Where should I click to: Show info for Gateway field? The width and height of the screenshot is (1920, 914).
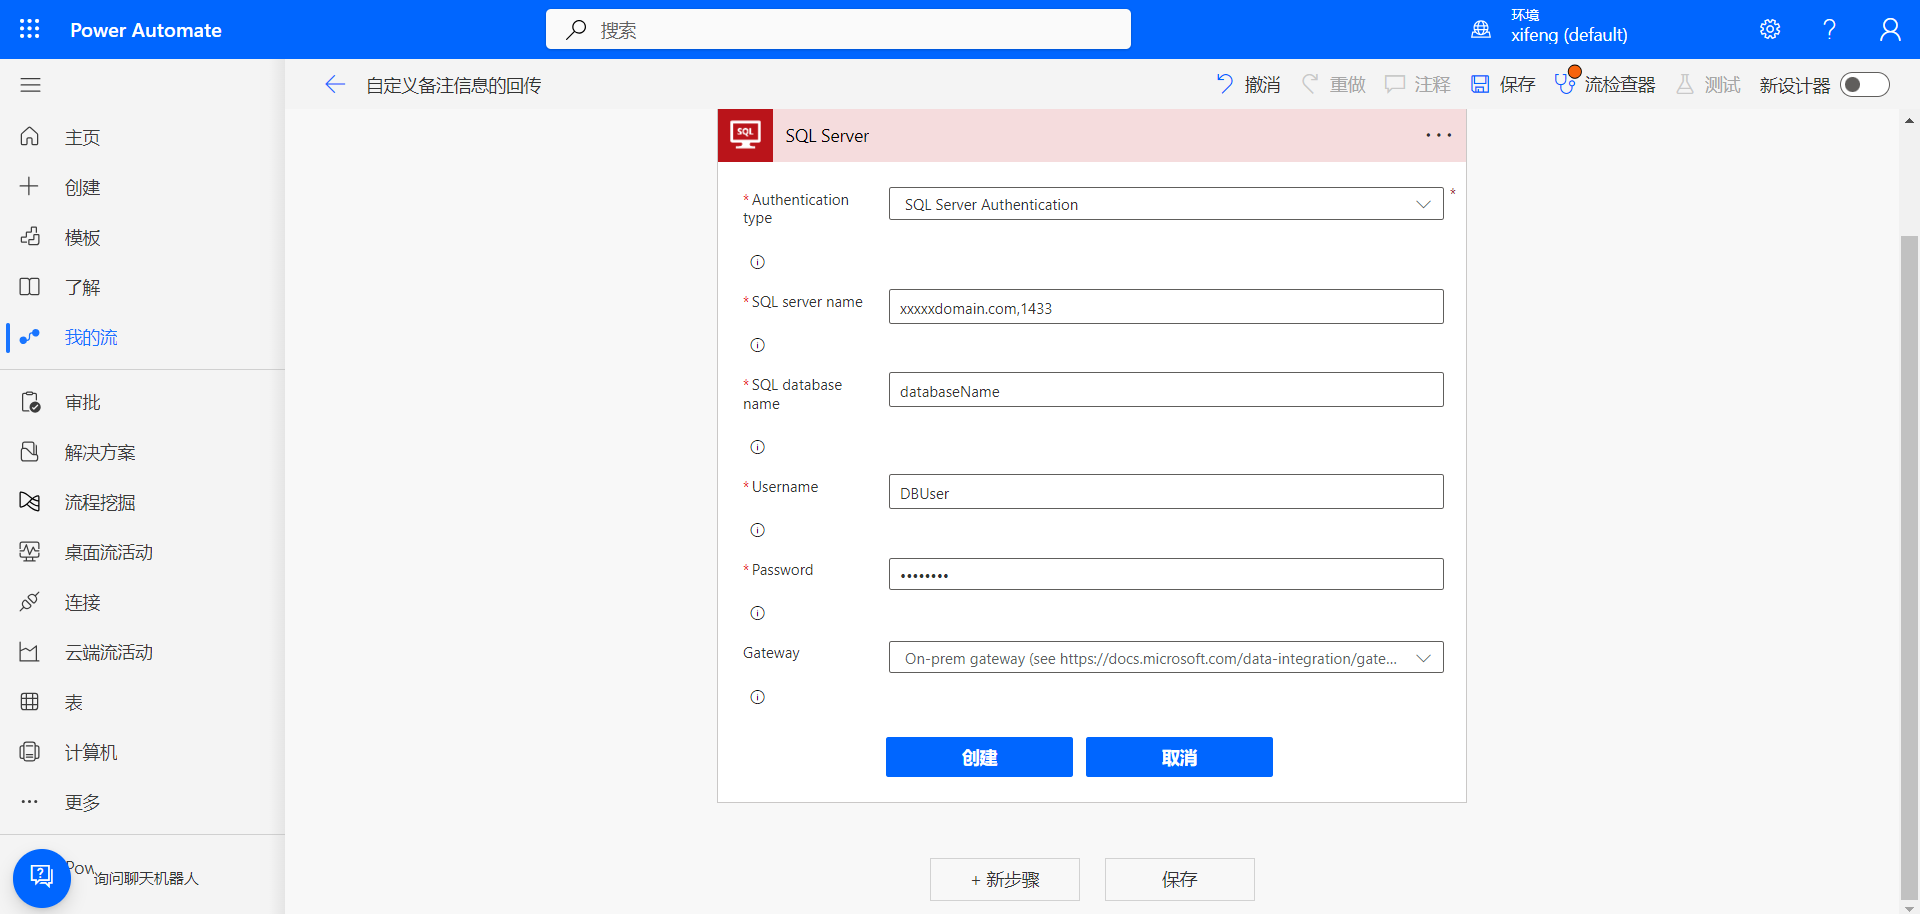click(x=757, y=697)
